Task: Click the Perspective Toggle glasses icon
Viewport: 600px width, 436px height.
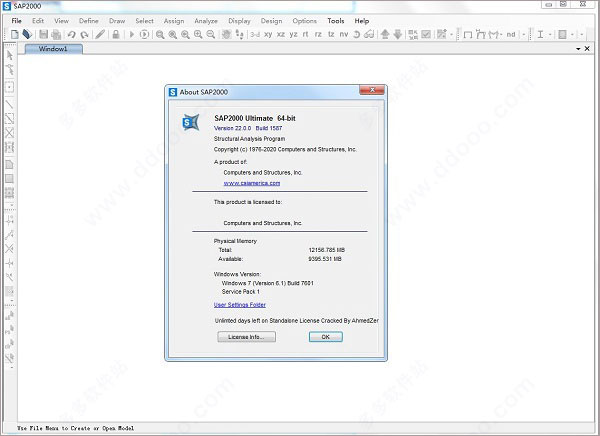Action: click(x=369, y=34)
